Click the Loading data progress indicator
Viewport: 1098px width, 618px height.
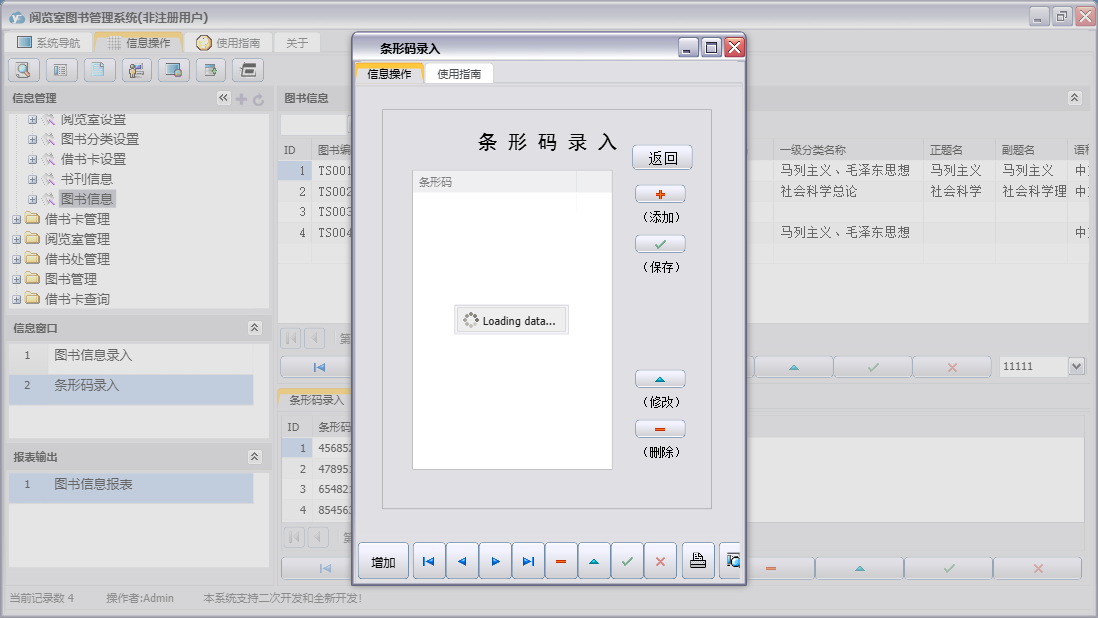(x=511, y=319)
